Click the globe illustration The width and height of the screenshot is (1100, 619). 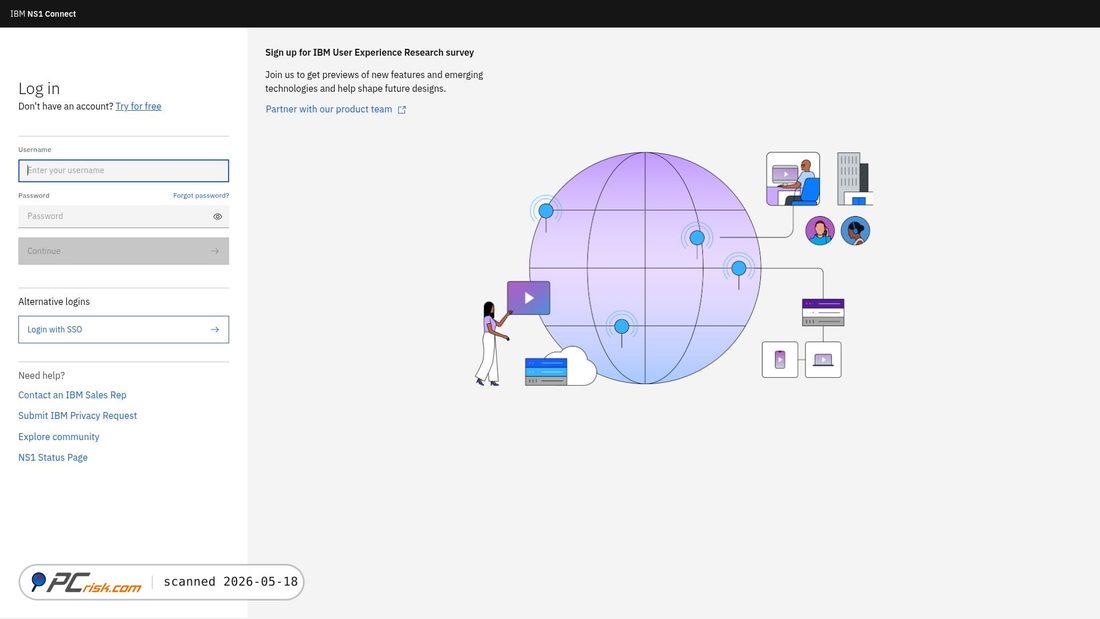point(645,268)
